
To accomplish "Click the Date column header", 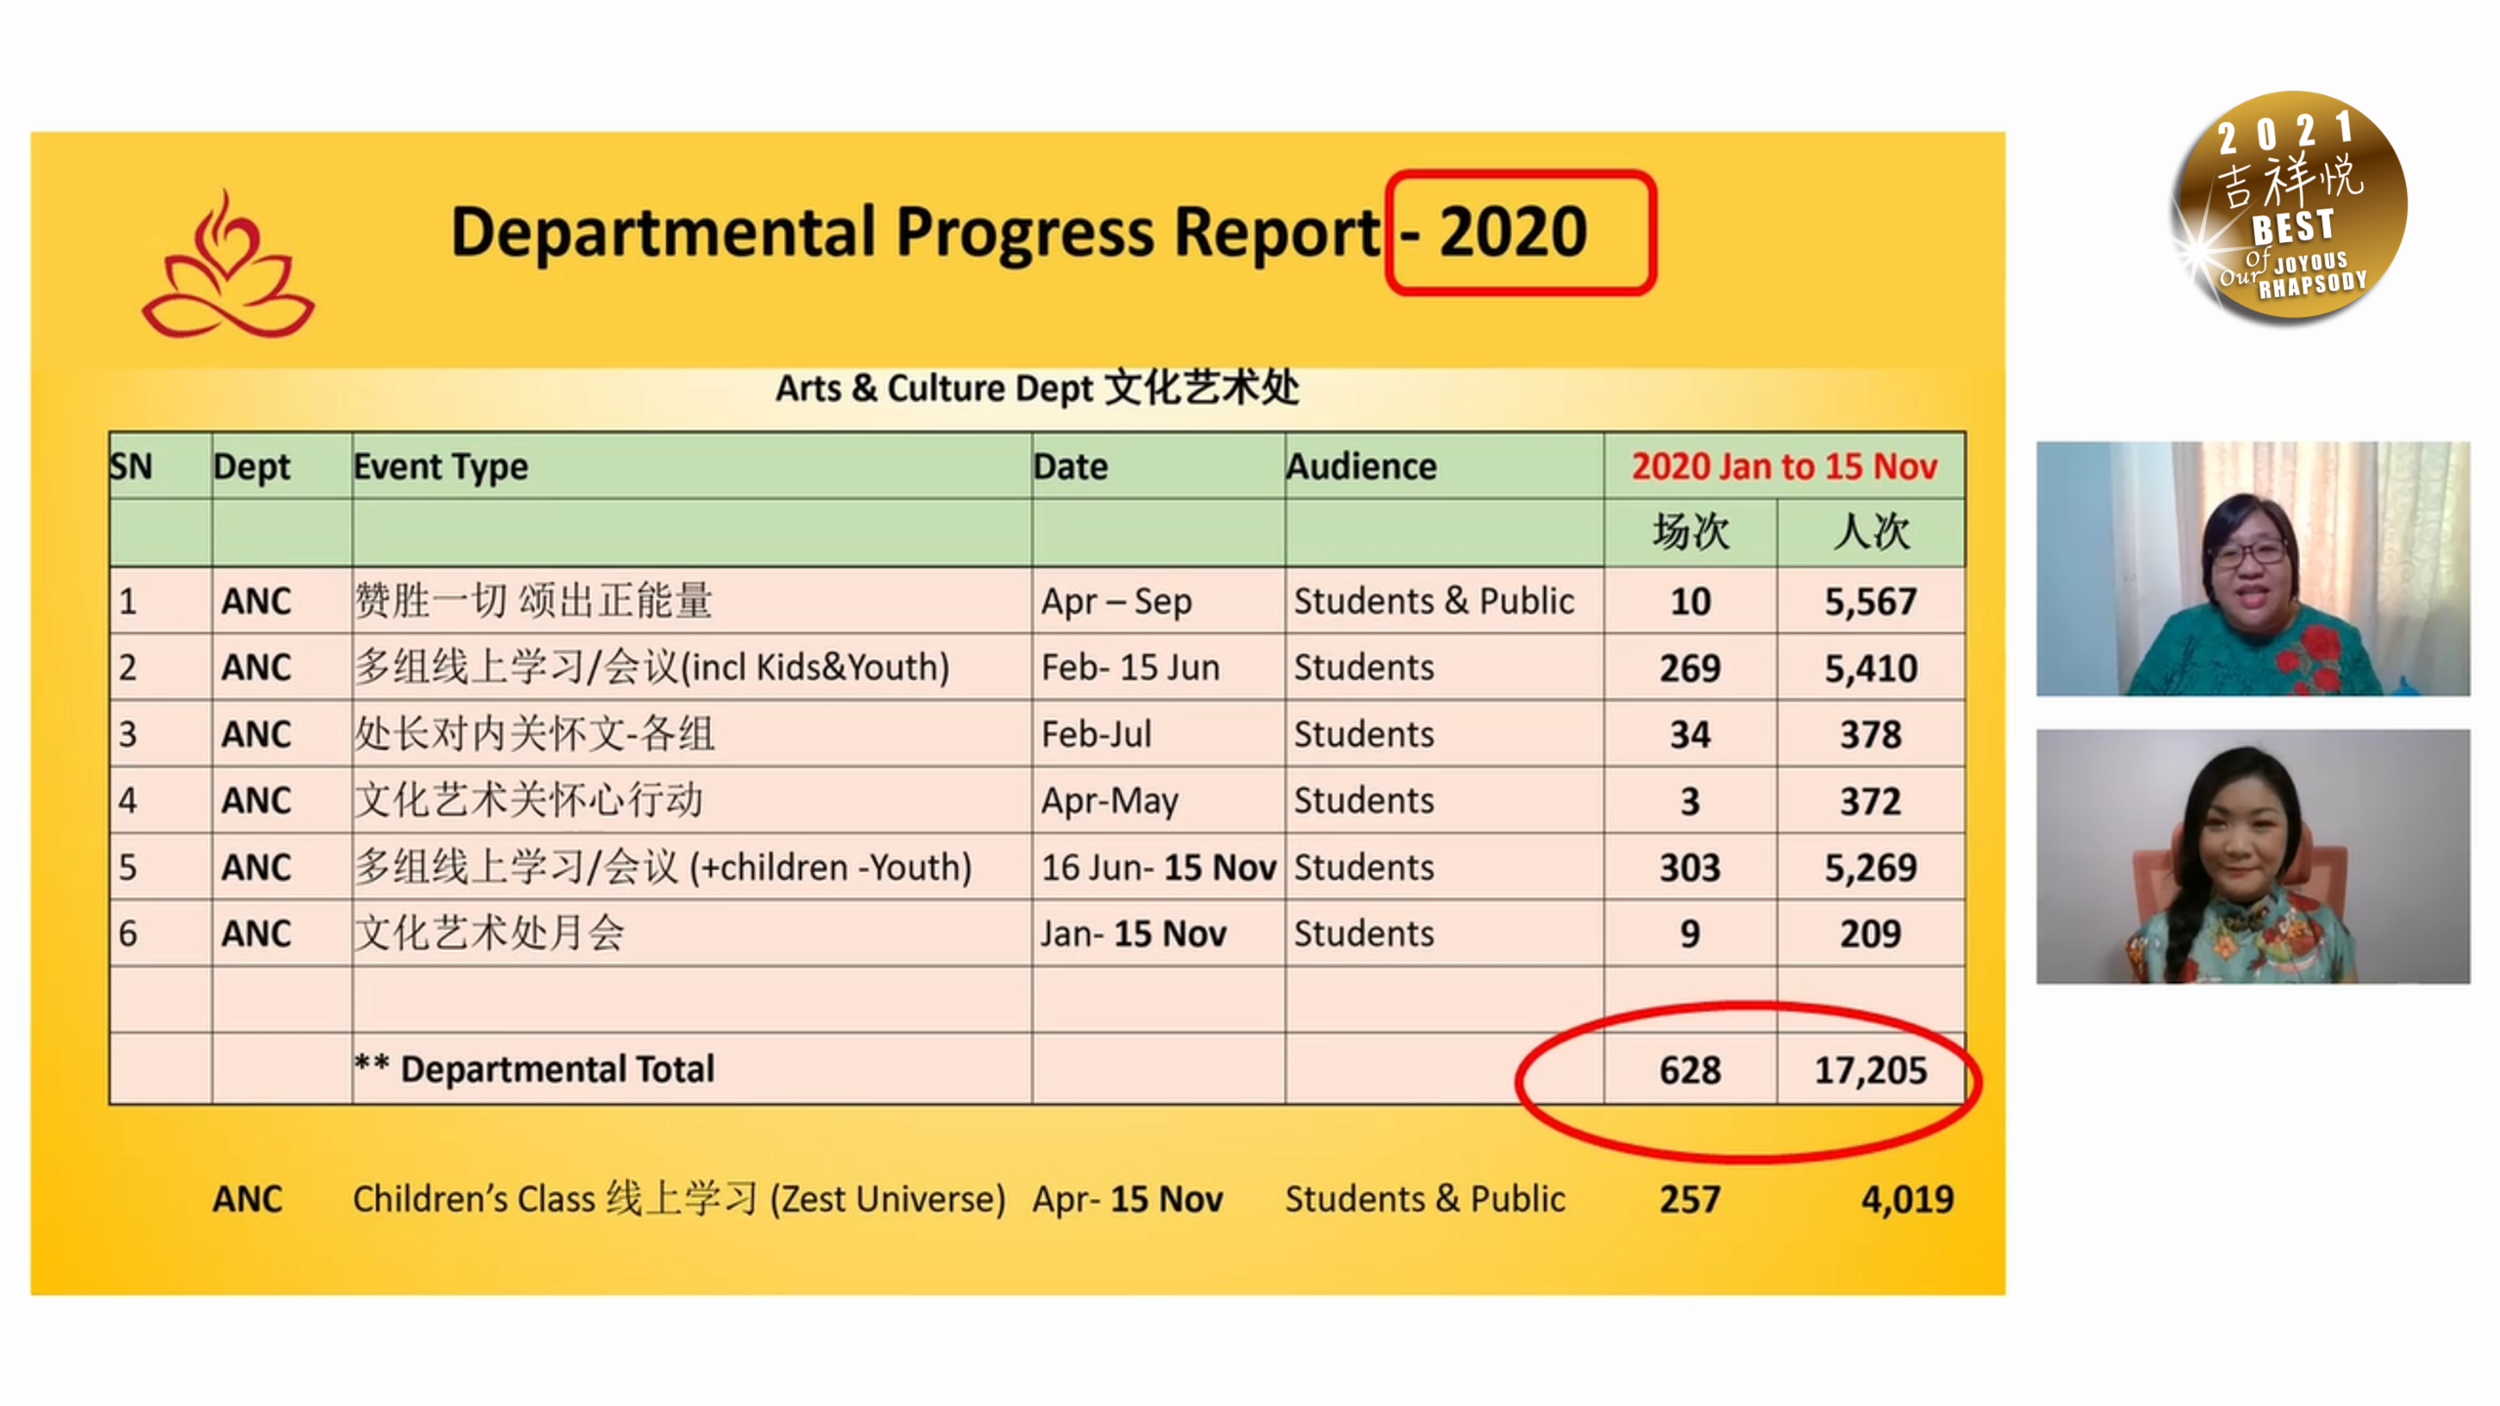I will [x=1070, y=467].
